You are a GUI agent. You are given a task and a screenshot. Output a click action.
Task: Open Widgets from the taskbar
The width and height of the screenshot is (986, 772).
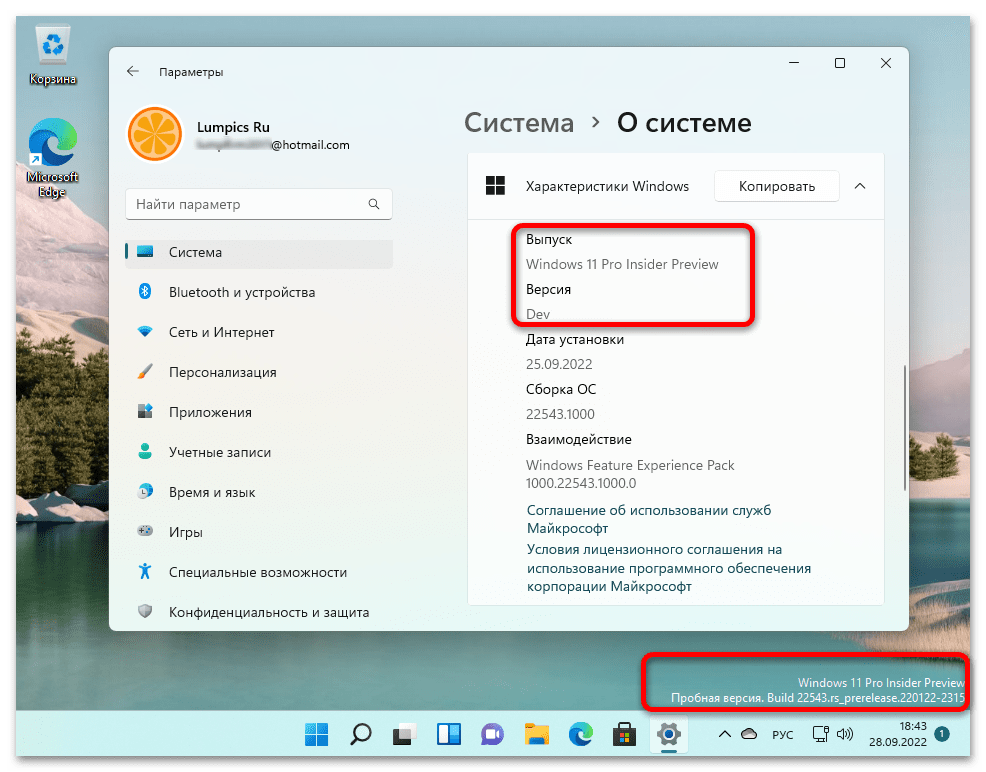click(449, 734)
